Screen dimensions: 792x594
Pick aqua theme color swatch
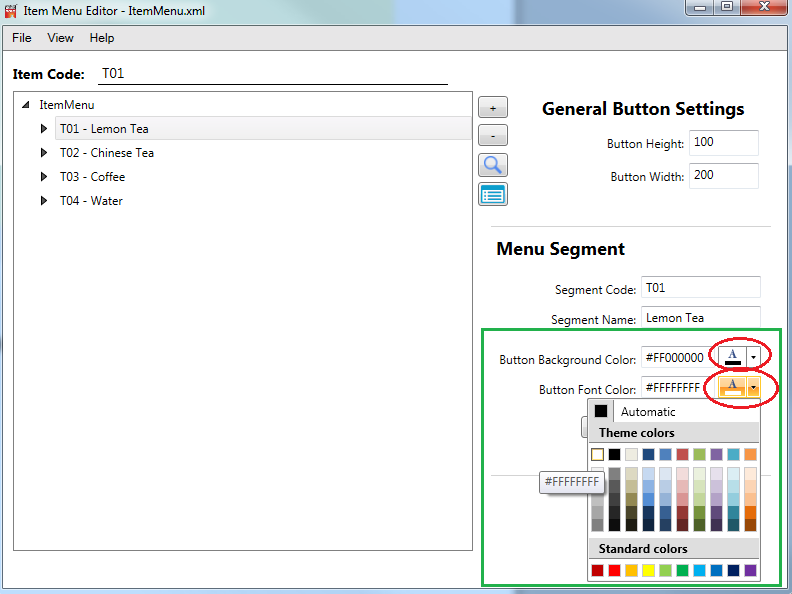pos(733,455)
